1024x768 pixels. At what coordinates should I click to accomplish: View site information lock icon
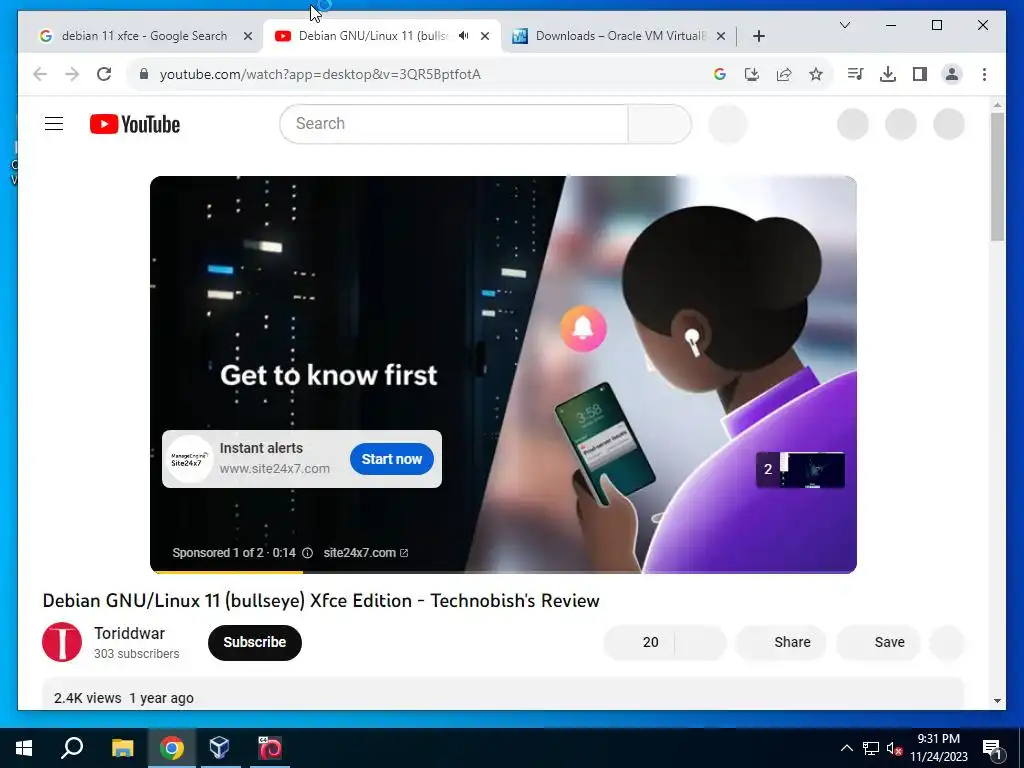click(144, 74)
